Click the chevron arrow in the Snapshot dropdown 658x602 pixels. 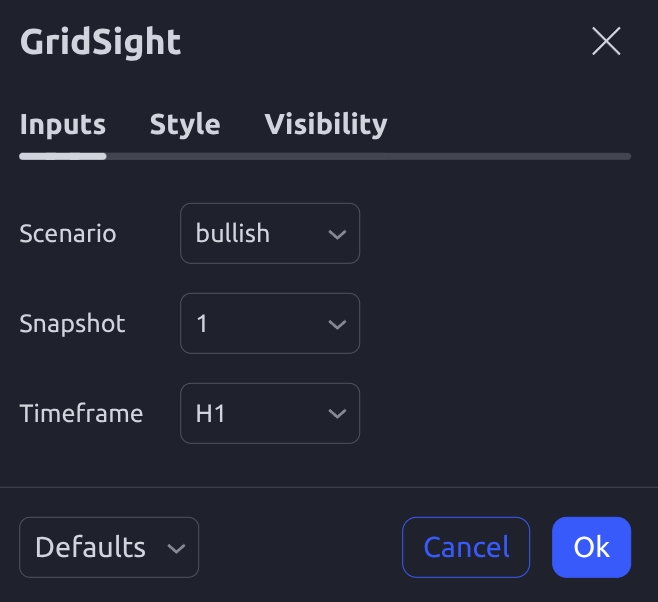[337, 324]
